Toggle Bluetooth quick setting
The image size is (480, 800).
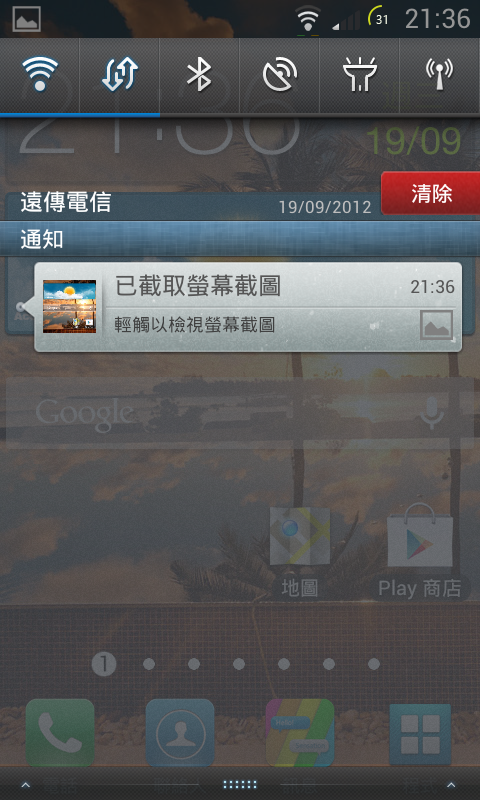(x=199, y=75)
